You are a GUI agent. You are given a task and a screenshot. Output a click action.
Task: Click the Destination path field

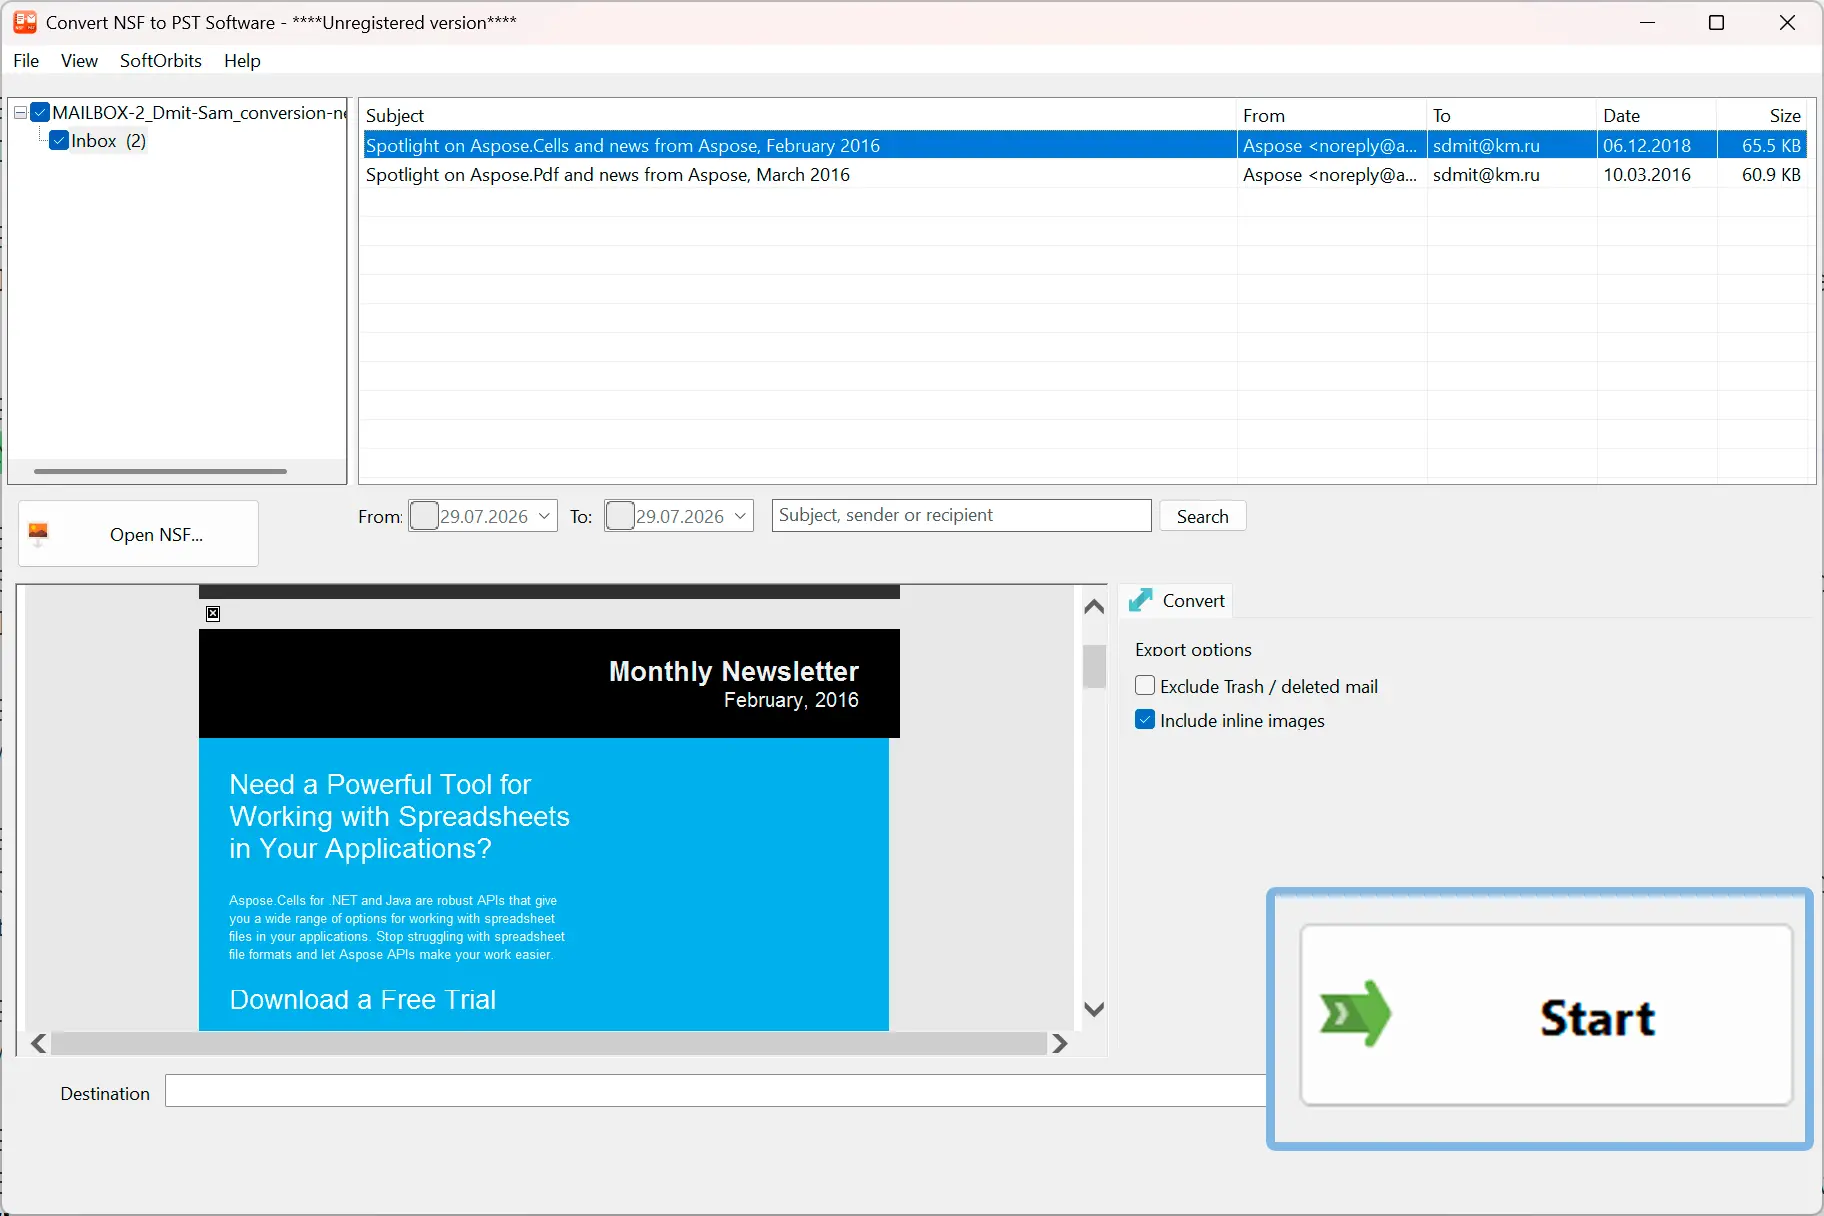716,1091
